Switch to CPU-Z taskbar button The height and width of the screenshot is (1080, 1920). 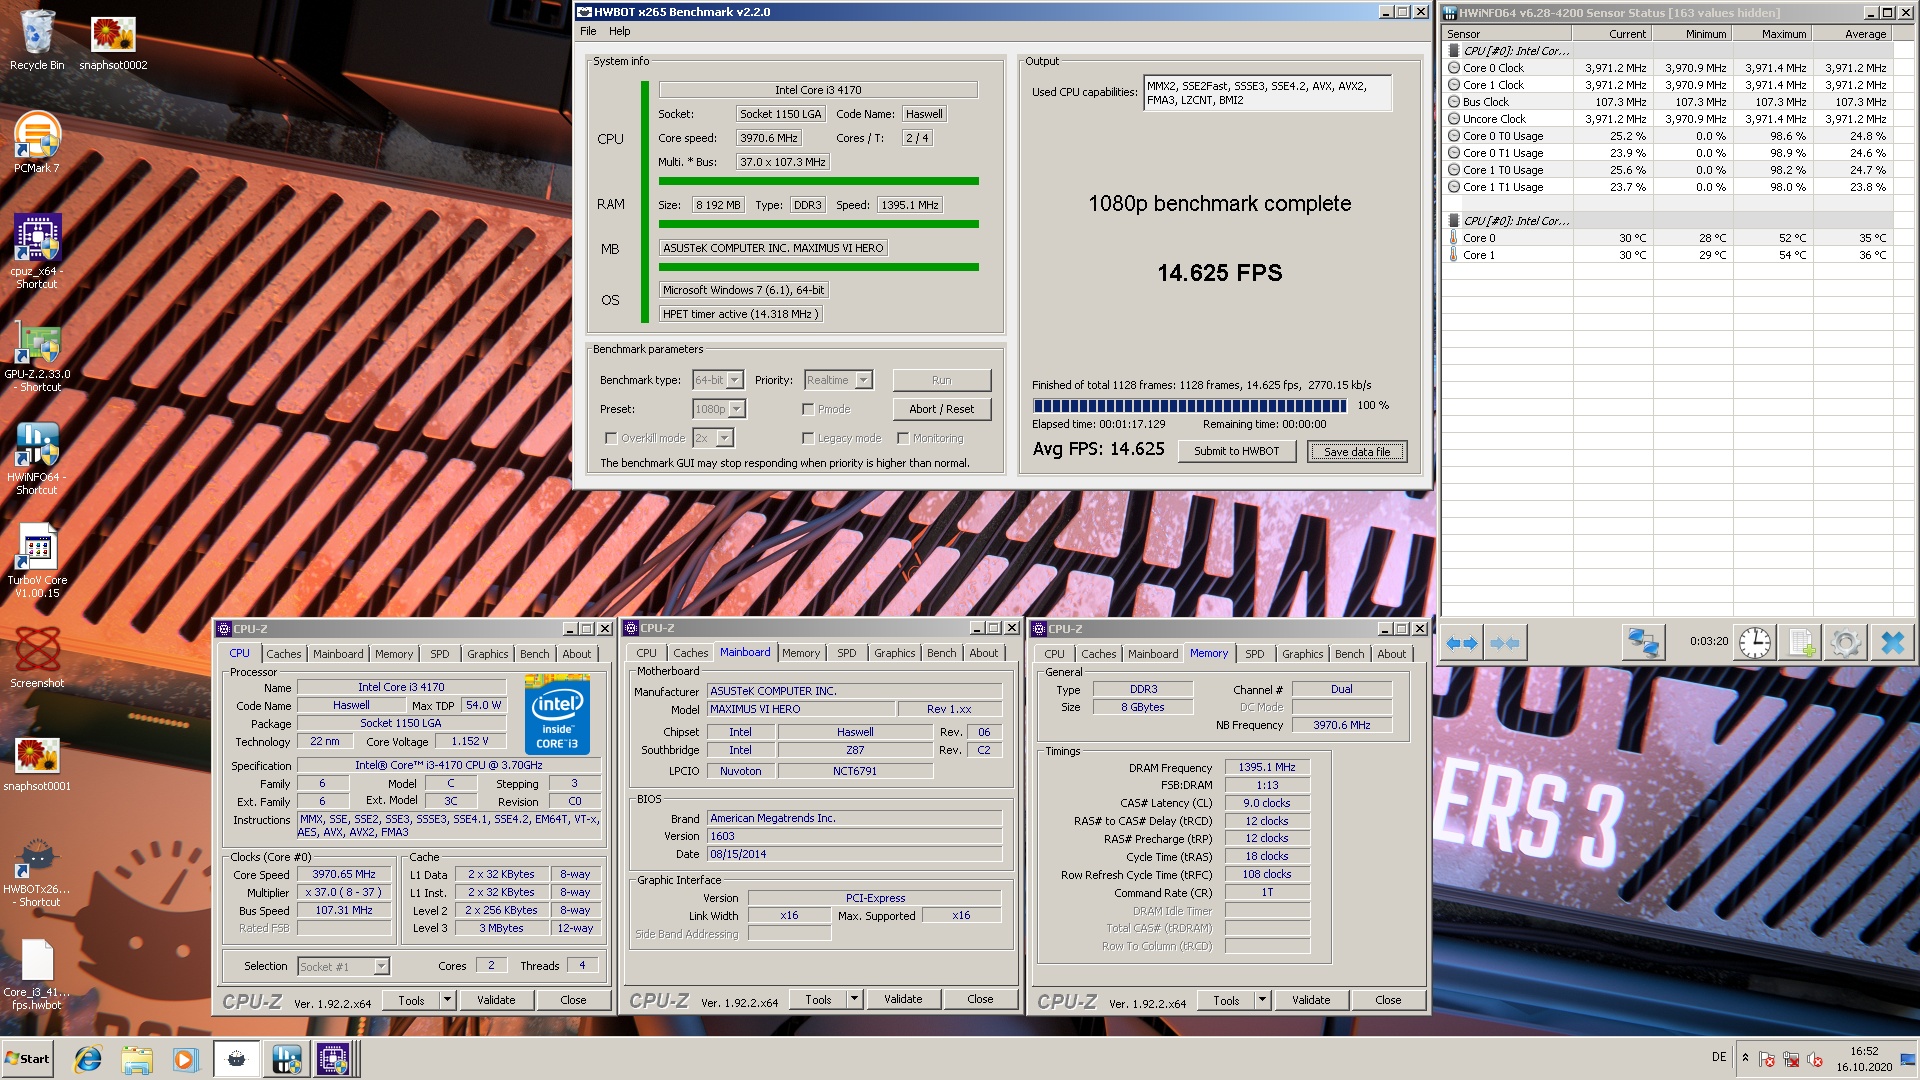click(x=334, y=1059)
